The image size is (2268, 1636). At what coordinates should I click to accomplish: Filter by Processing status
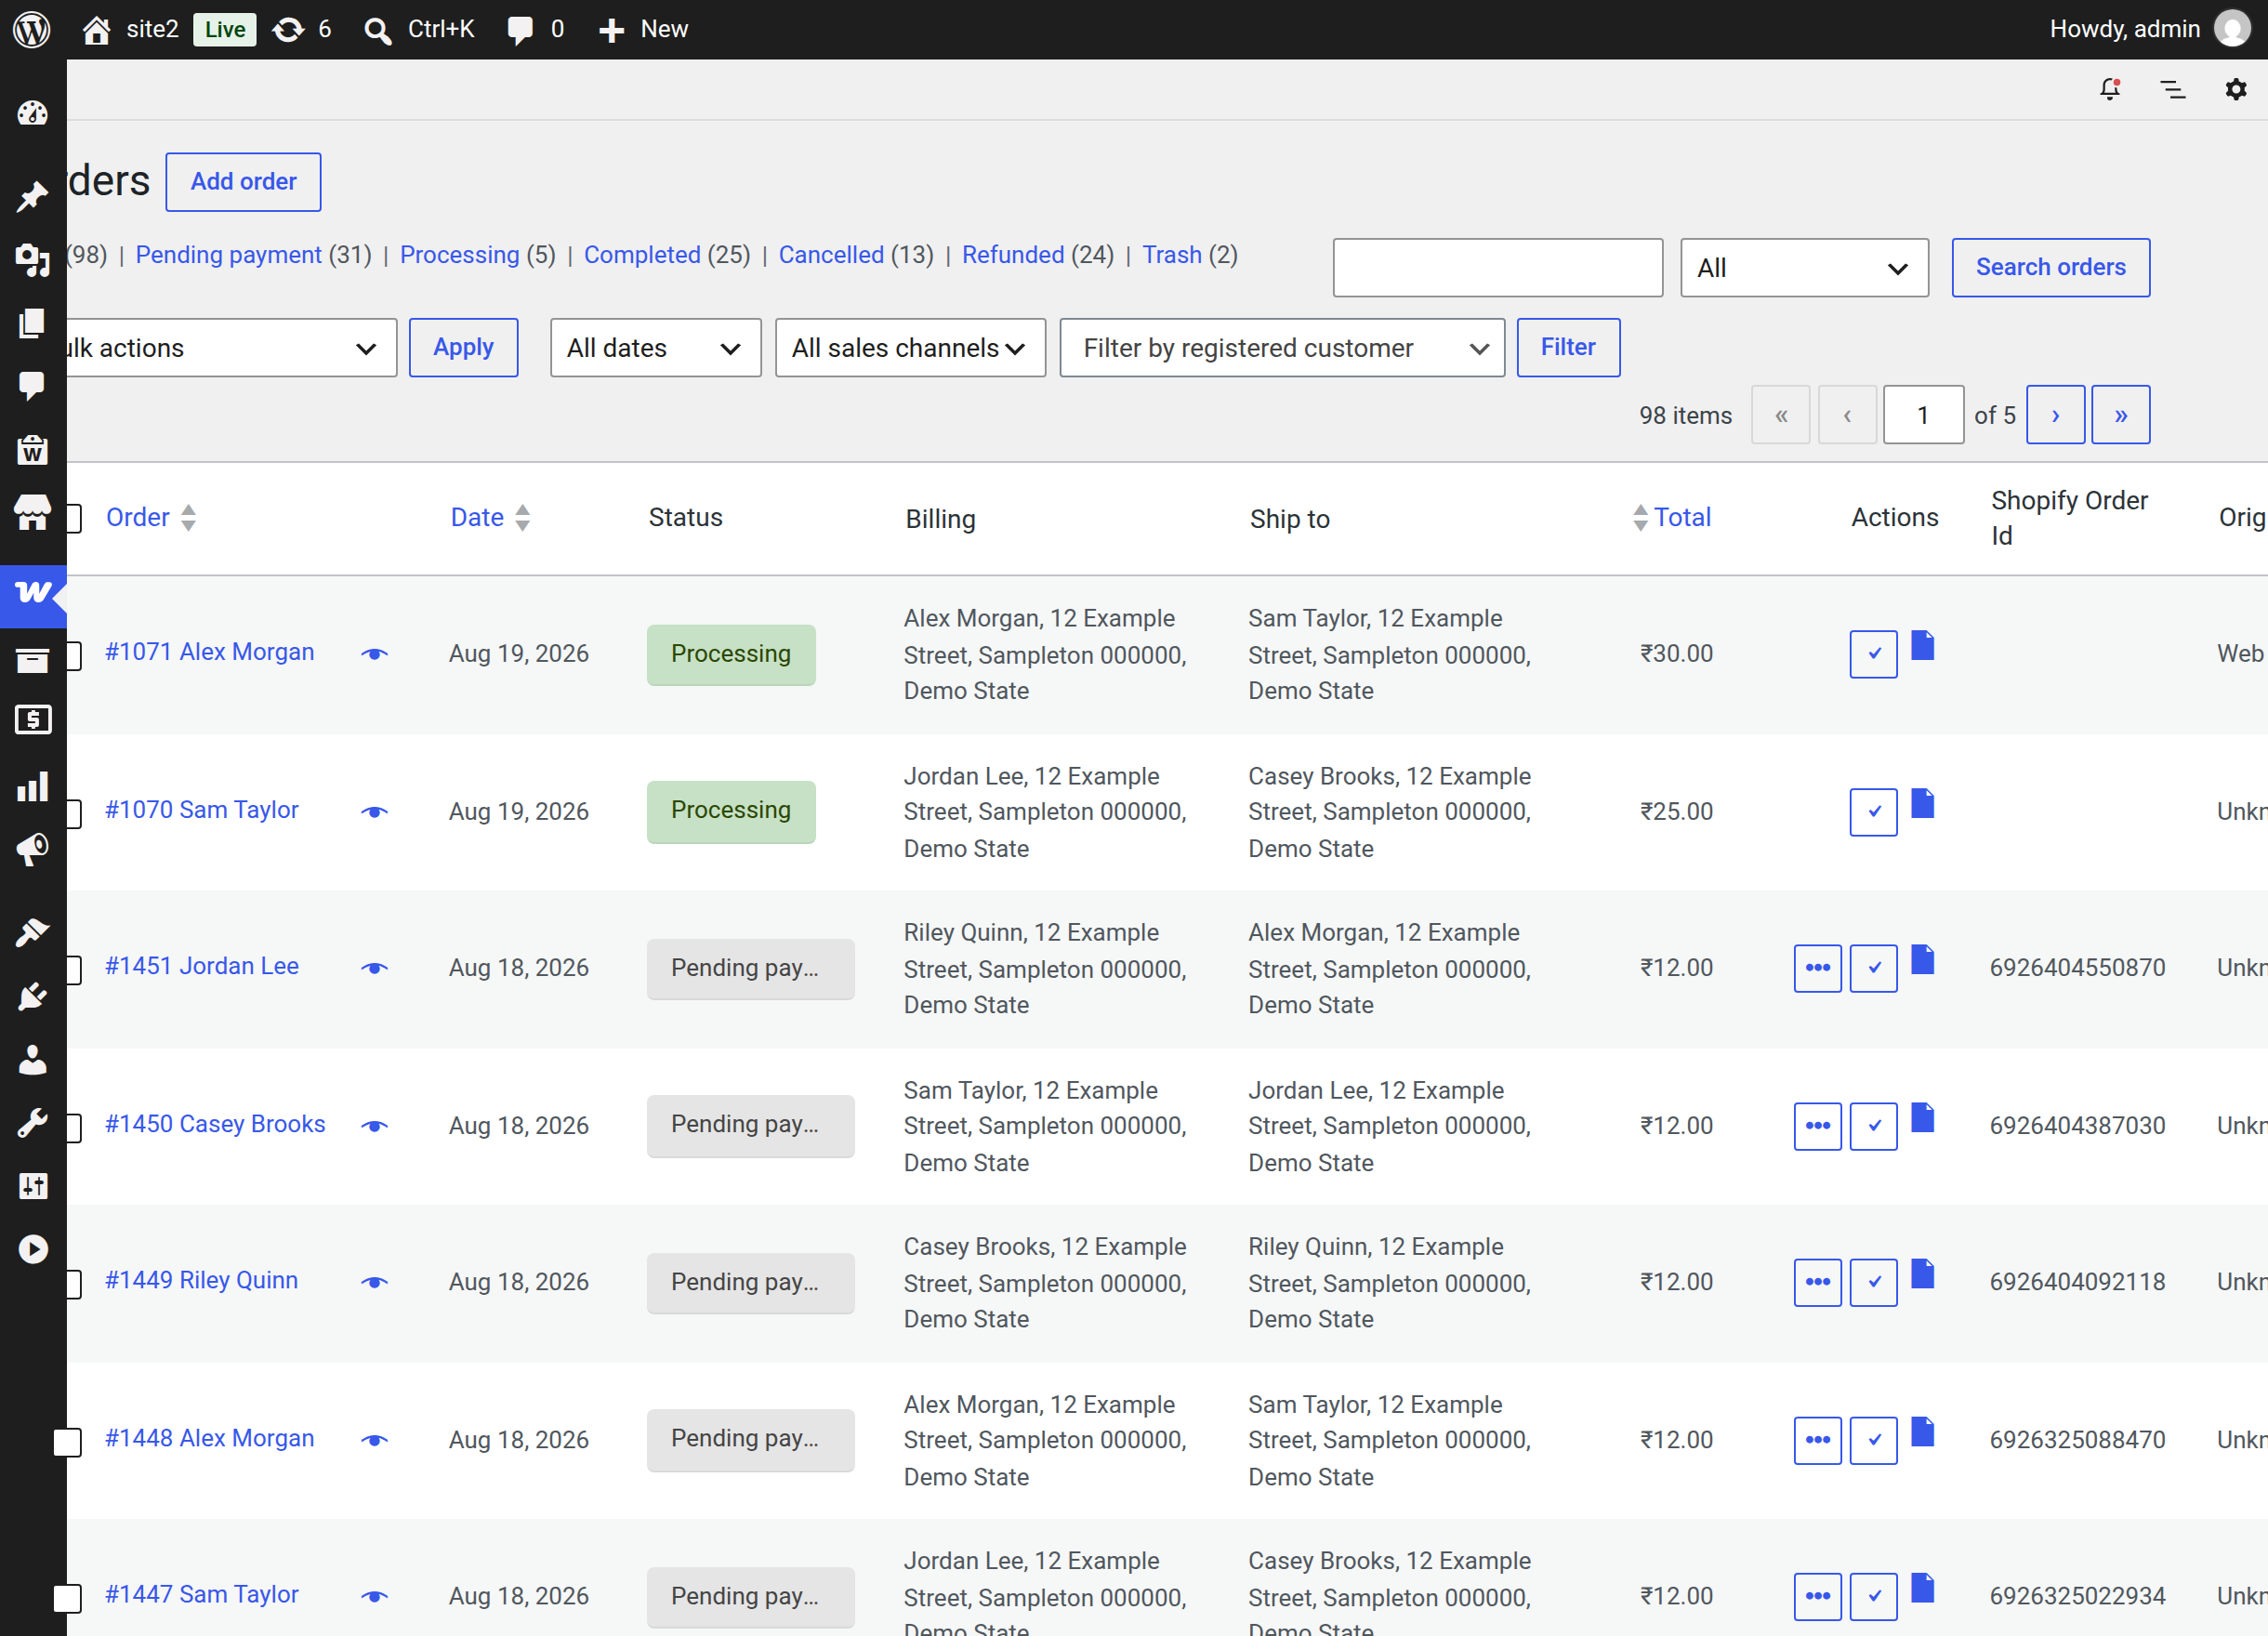tap(459, 255)
